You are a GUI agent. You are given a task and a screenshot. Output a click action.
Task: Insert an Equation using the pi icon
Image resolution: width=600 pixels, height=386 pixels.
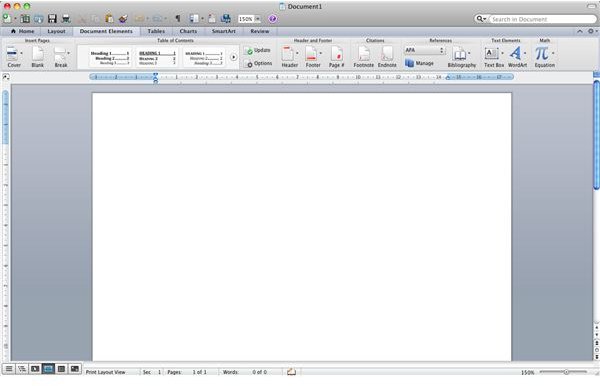544,56
